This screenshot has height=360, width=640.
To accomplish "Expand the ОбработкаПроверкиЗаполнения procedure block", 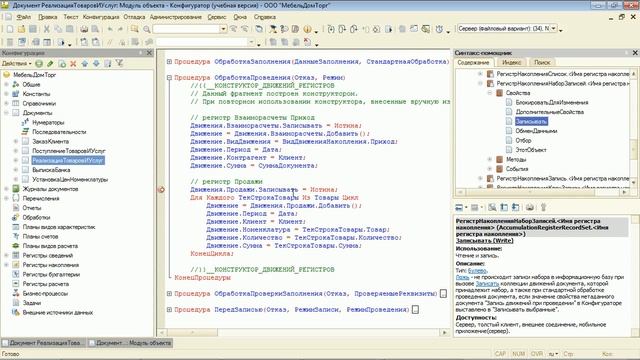I will (169, 293).
